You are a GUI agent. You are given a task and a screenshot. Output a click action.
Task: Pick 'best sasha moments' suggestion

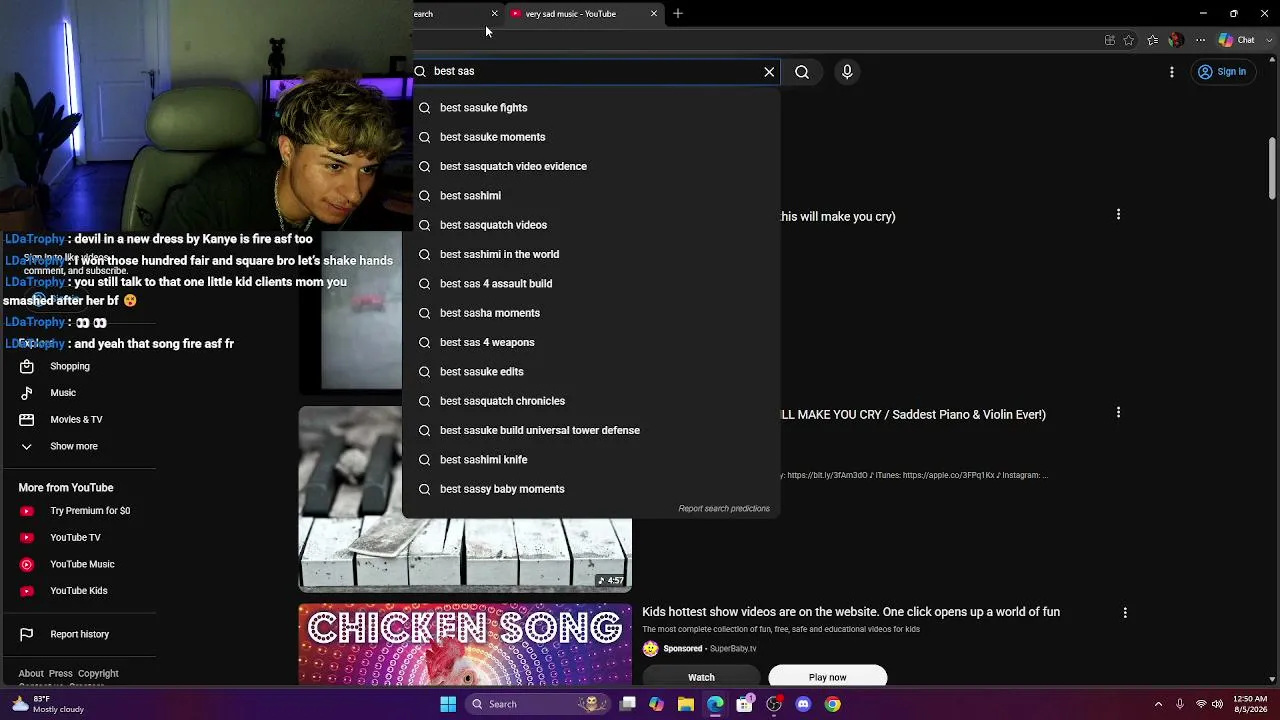(591, 313)
